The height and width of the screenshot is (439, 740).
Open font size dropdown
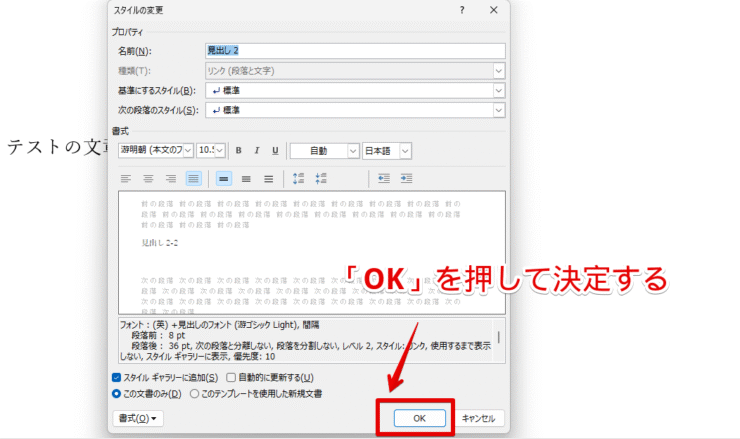[x=220, y=150]
